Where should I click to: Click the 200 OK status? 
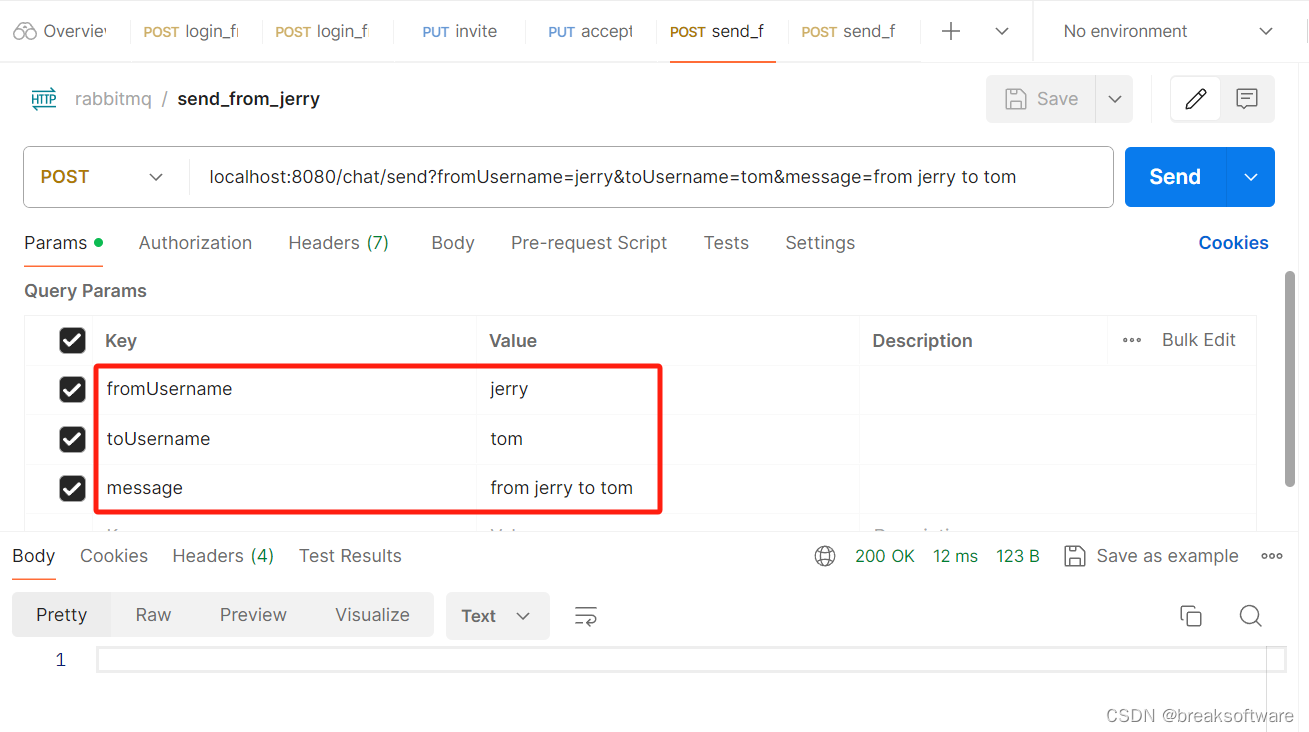(x=885, y=556)
